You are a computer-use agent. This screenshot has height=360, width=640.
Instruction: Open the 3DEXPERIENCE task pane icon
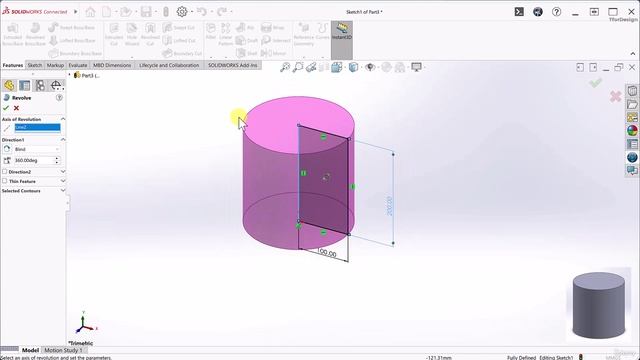coord(632,157)
